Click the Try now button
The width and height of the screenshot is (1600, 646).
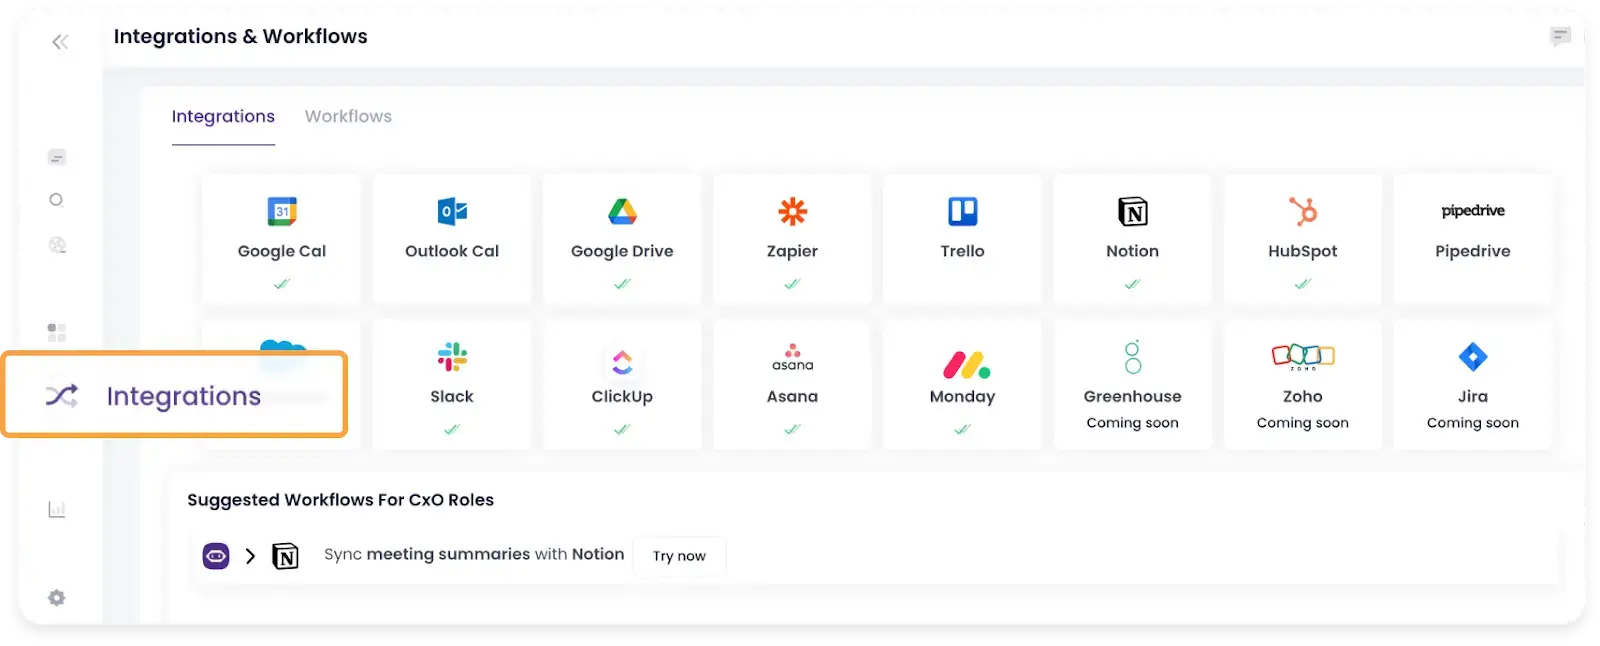tap(680, 556)
